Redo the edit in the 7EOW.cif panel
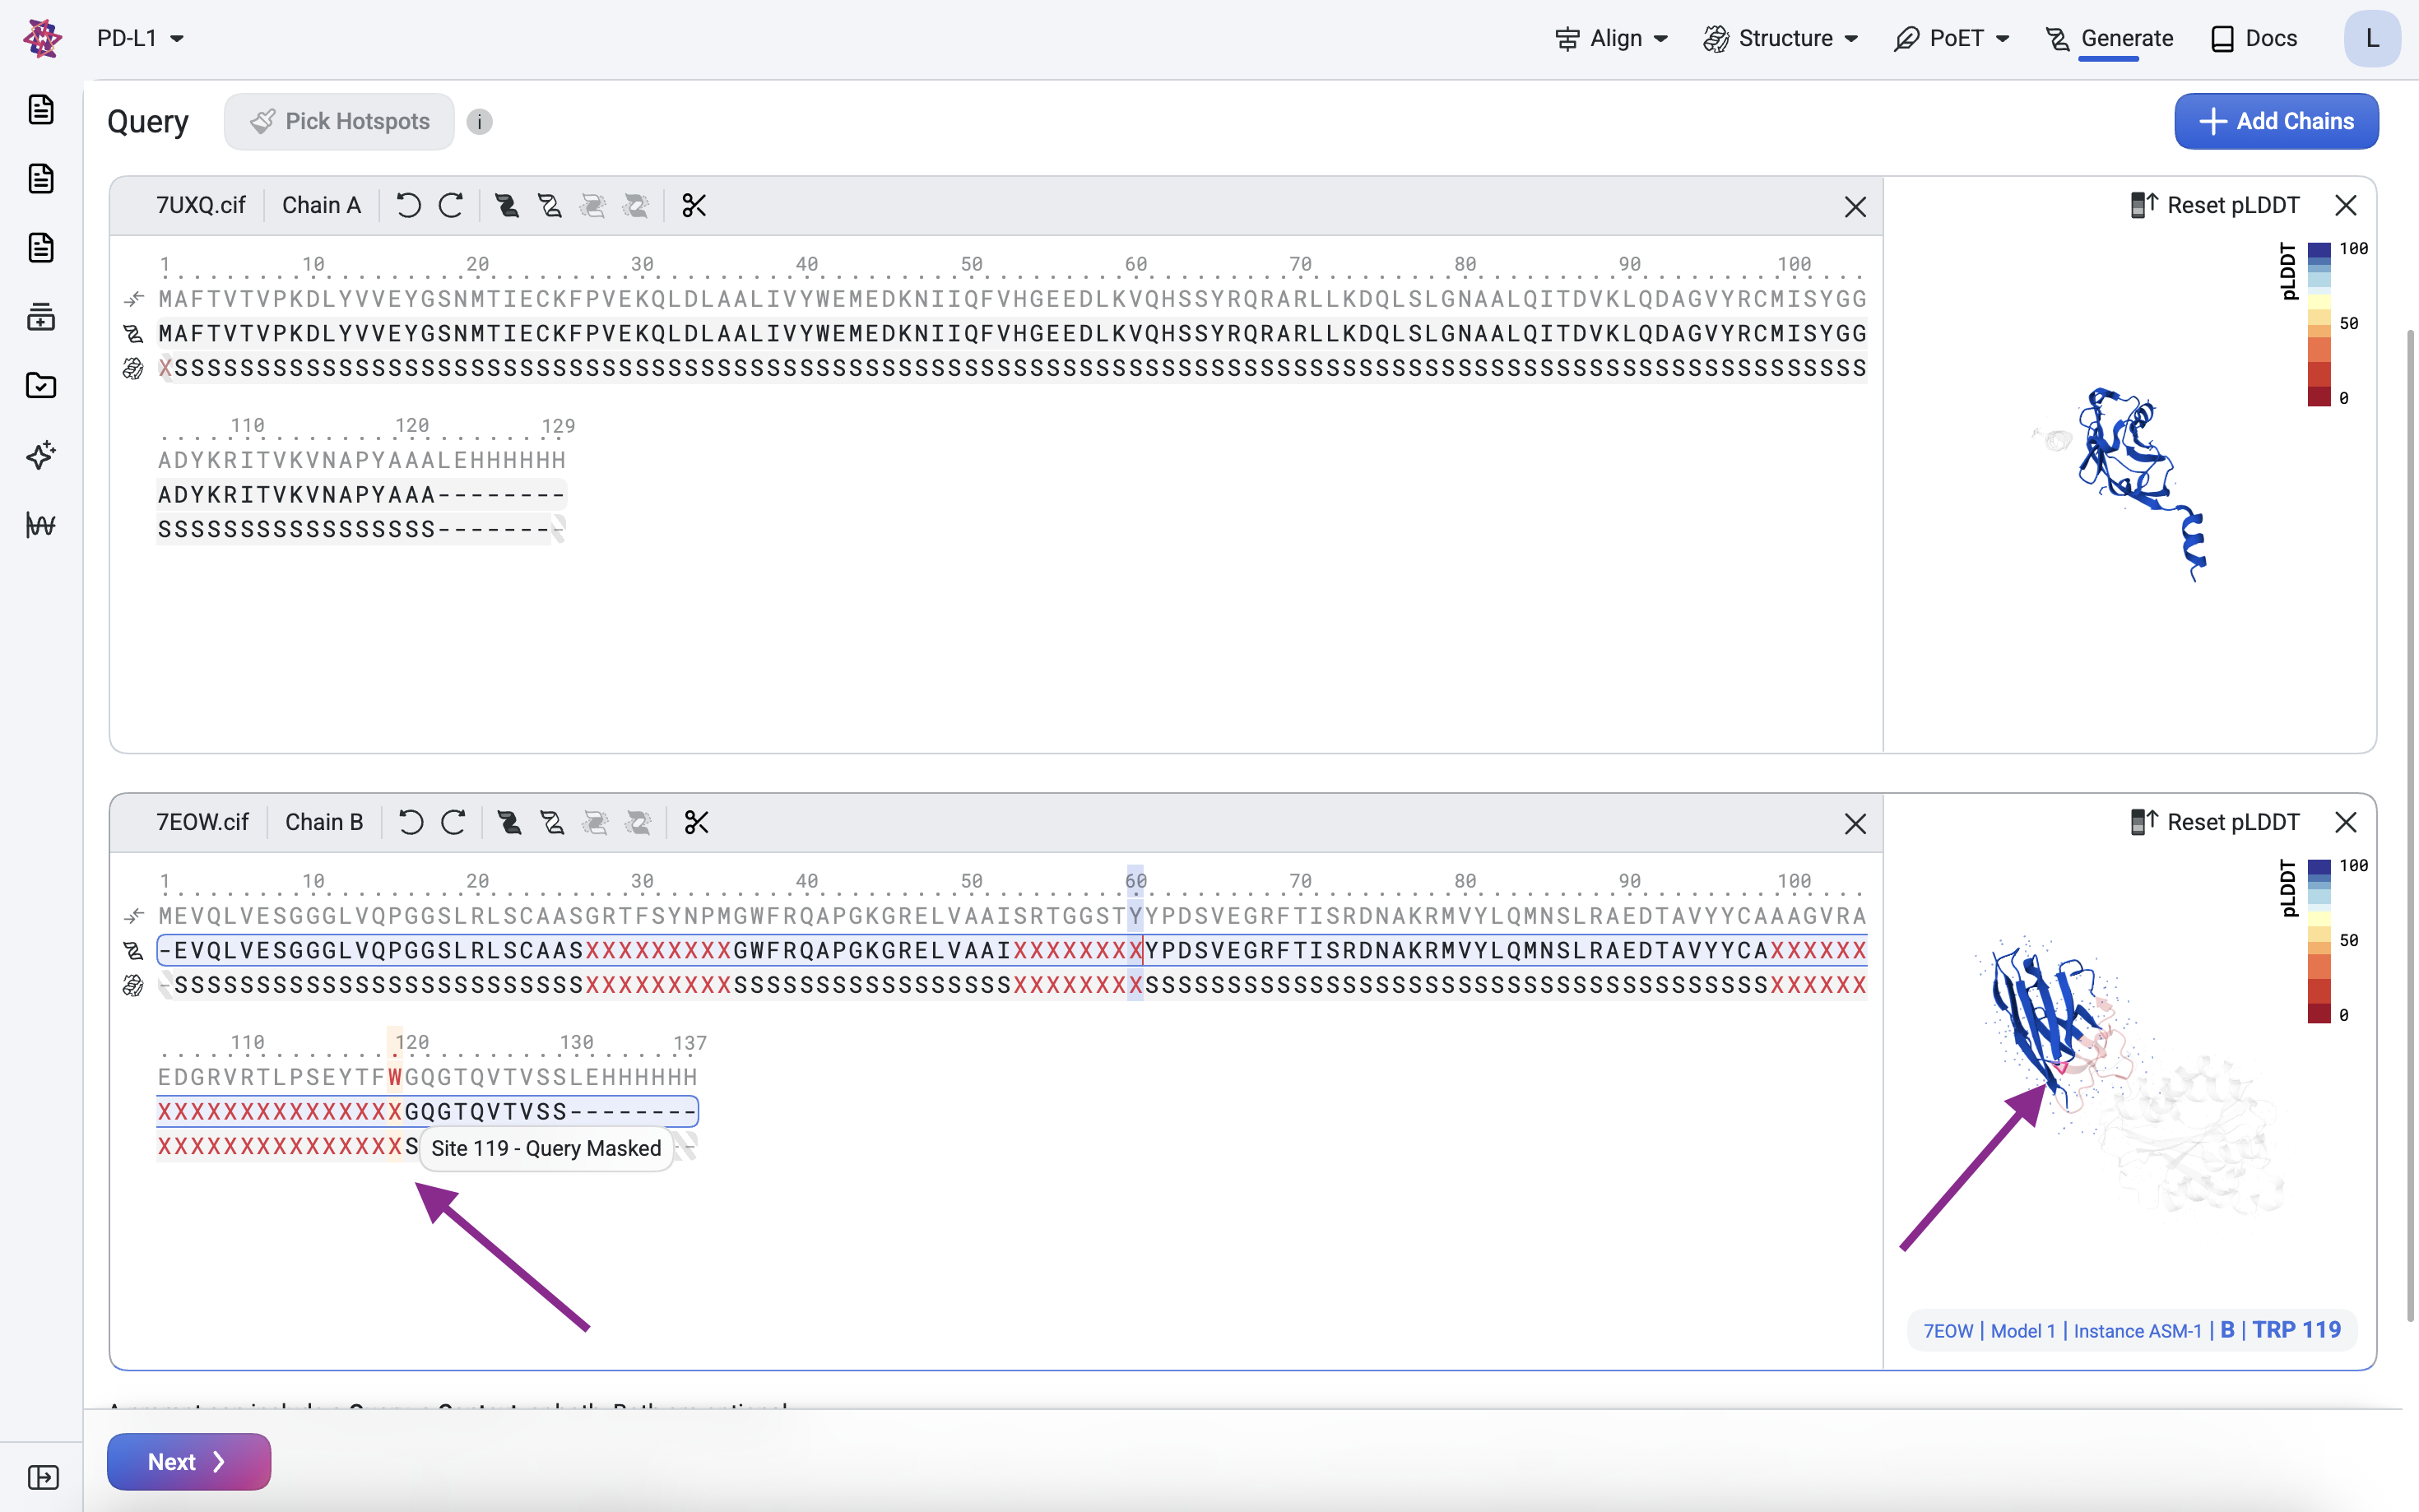 (x=454, y=823)
